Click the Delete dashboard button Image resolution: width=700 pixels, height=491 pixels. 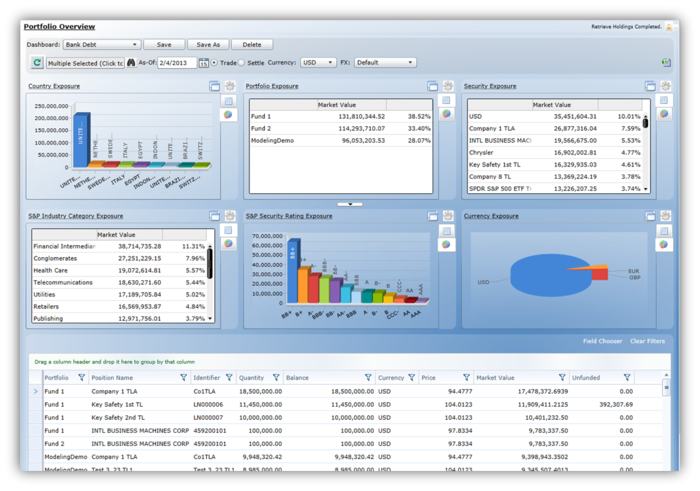pyautogui.click(x=252, y=45)
